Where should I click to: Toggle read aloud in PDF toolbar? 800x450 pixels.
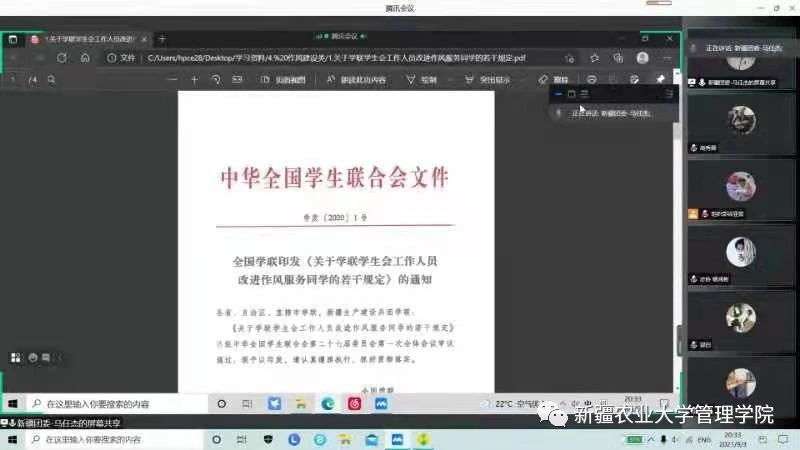[x=348, y=79]
